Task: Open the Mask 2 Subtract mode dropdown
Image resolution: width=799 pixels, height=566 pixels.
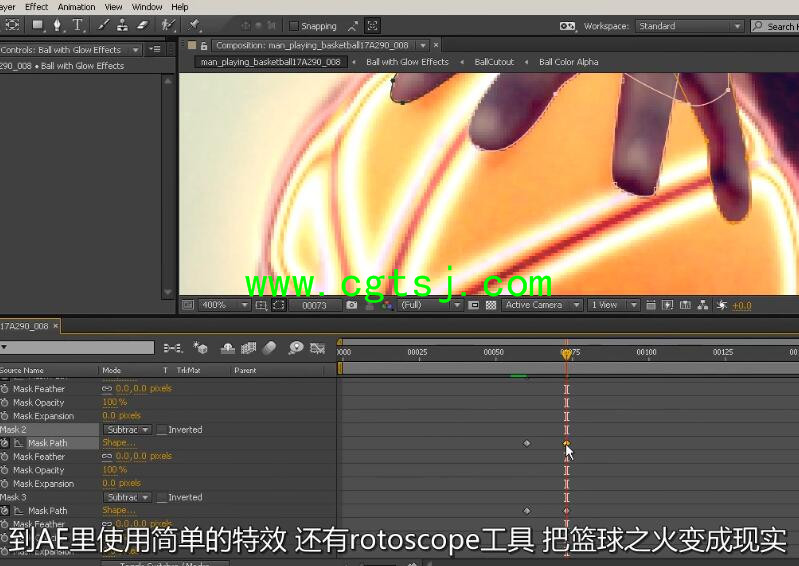Action: point(127,430)
